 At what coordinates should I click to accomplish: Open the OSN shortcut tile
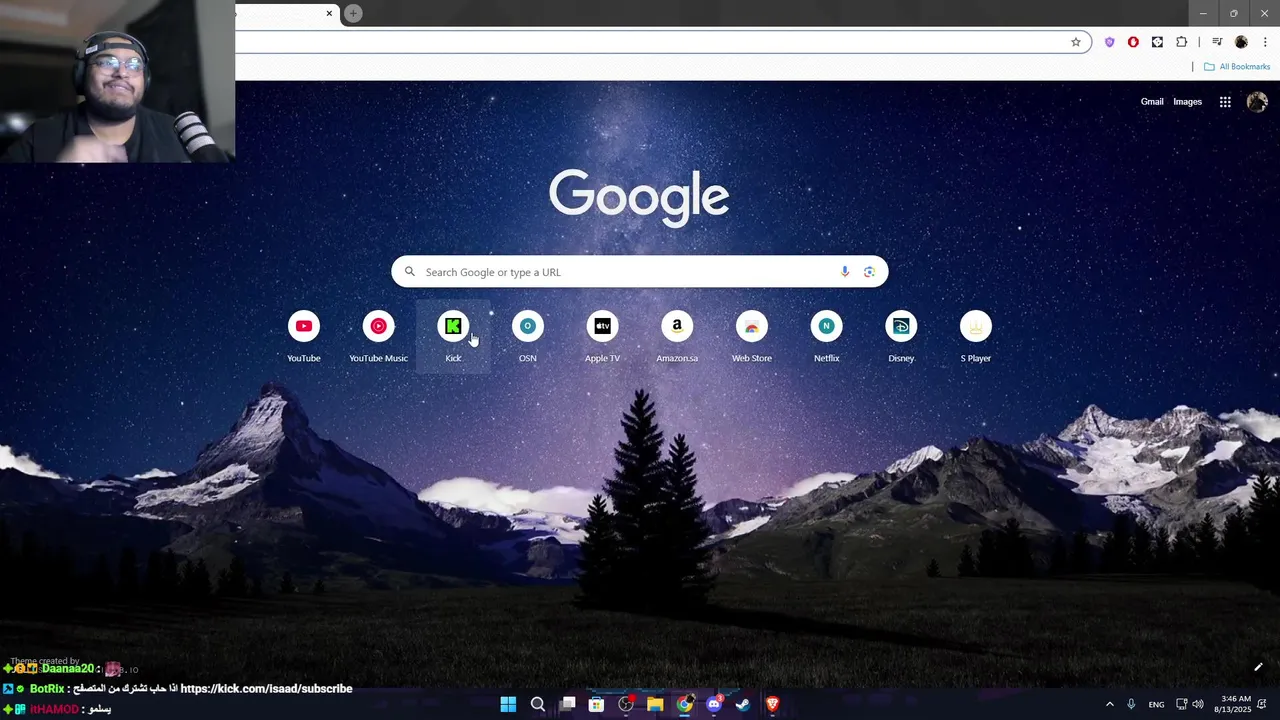528,337
